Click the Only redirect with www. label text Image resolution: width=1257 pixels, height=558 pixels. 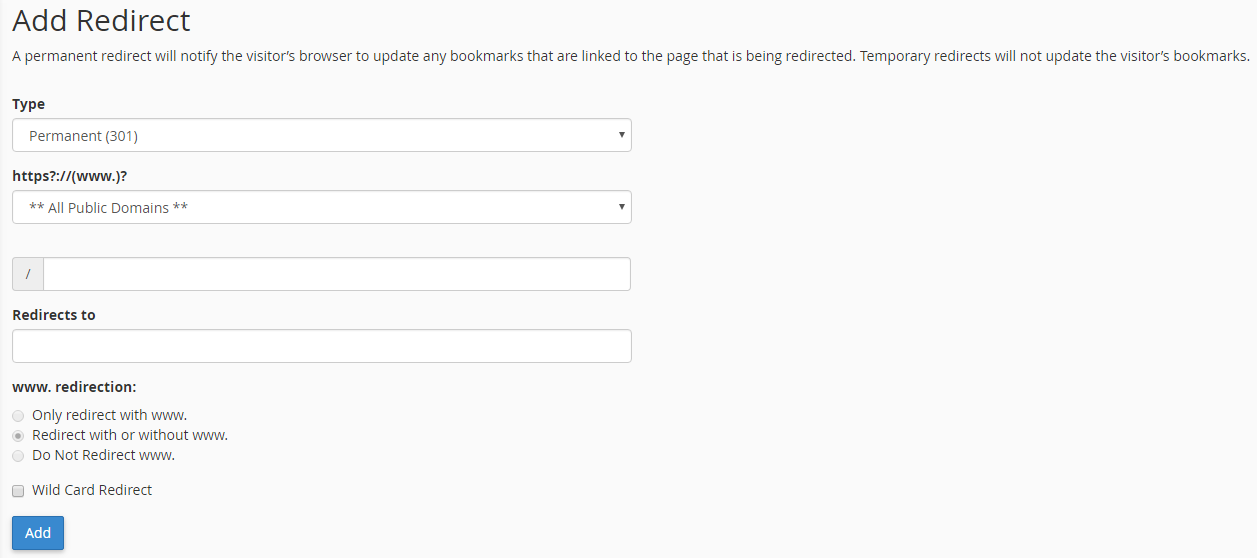[x=109, y=415]
